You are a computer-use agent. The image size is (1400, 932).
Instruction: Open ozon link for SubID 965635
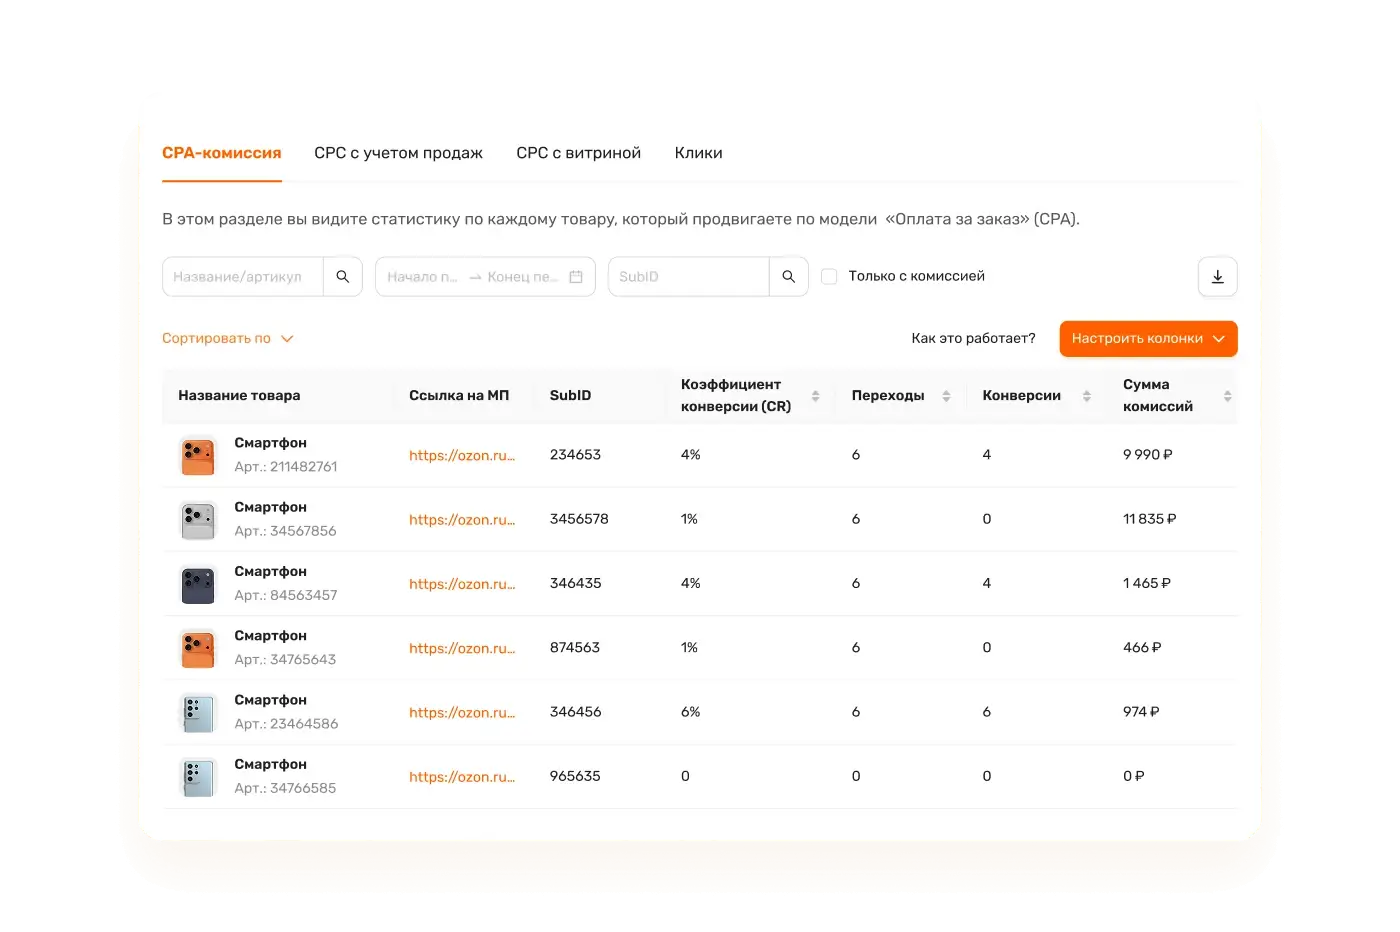pos(462,777)
